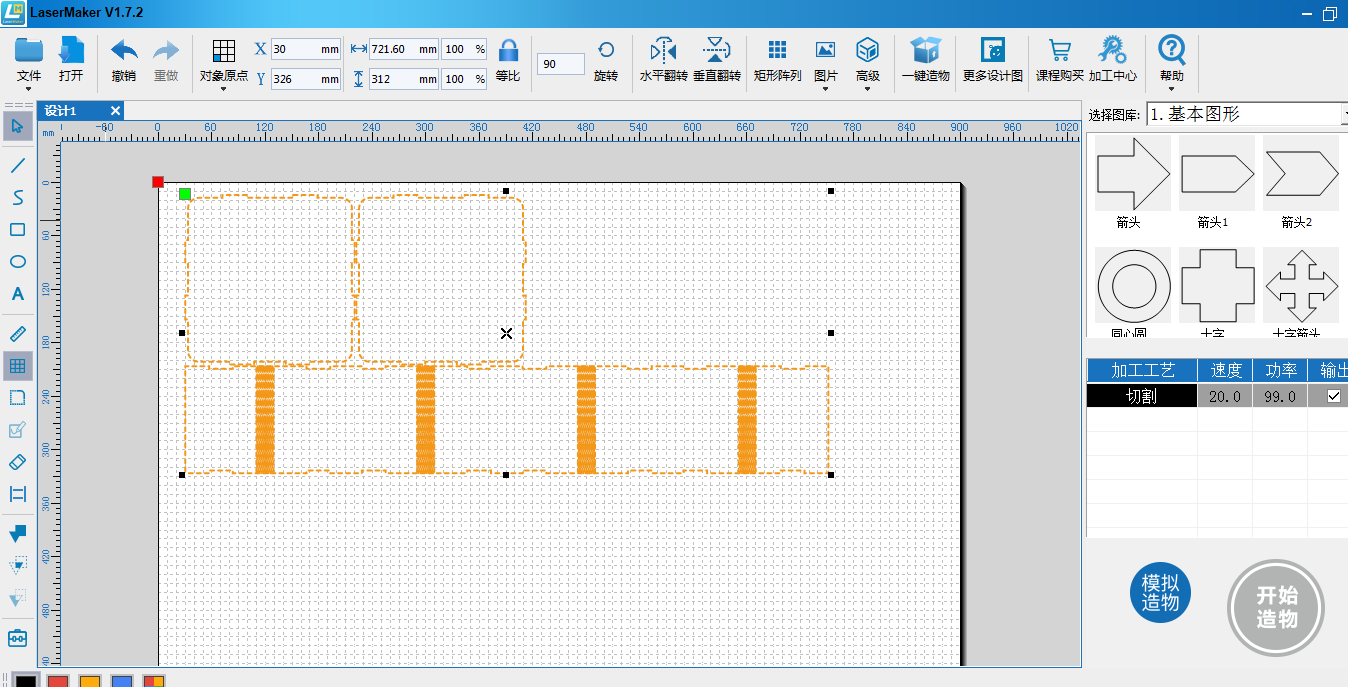Activate the ellipse drawing tool
Viewport: 1348px width, 687px height.
(x=17, y=262)
